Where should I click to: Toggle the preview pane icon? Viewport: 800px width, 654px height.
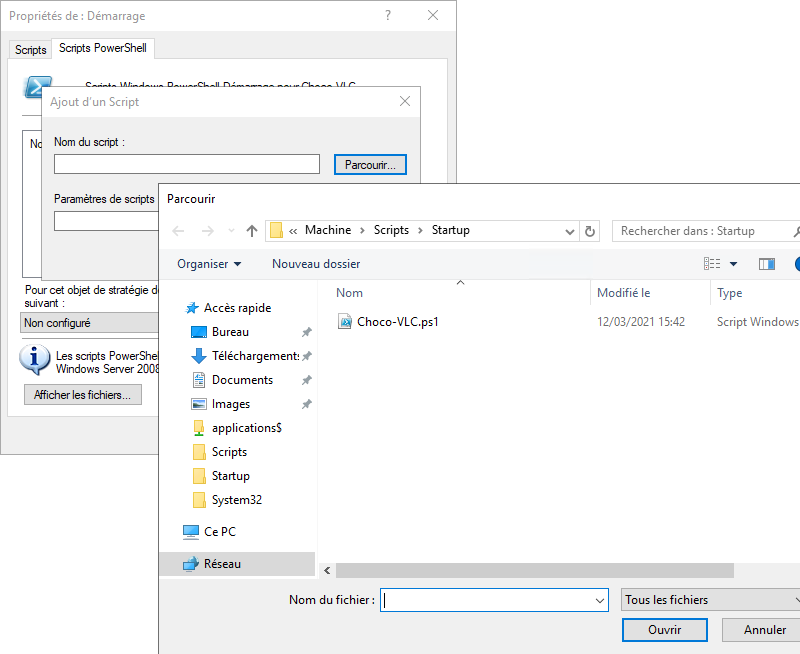(766, 264)
